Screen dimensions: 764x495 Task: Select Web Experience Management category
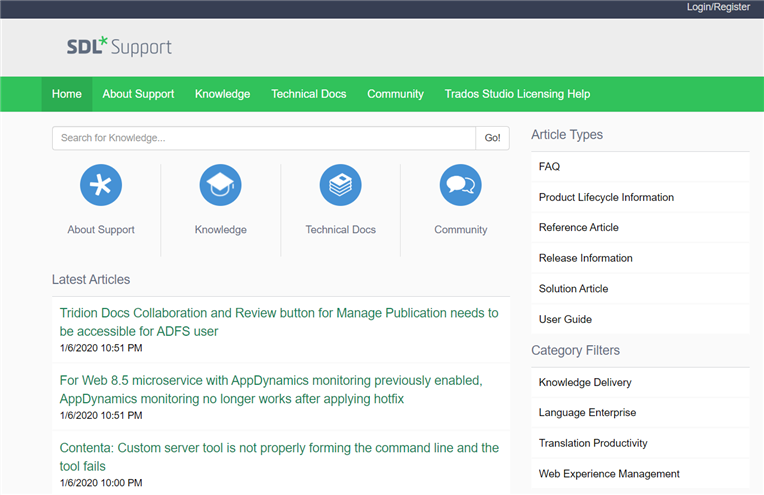(x=640, y=474)
